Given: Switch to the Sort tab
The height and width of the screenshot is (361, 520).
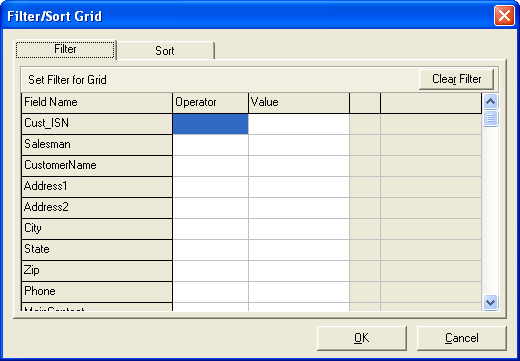Looking at the screenshot, I should tap(165, 51).
